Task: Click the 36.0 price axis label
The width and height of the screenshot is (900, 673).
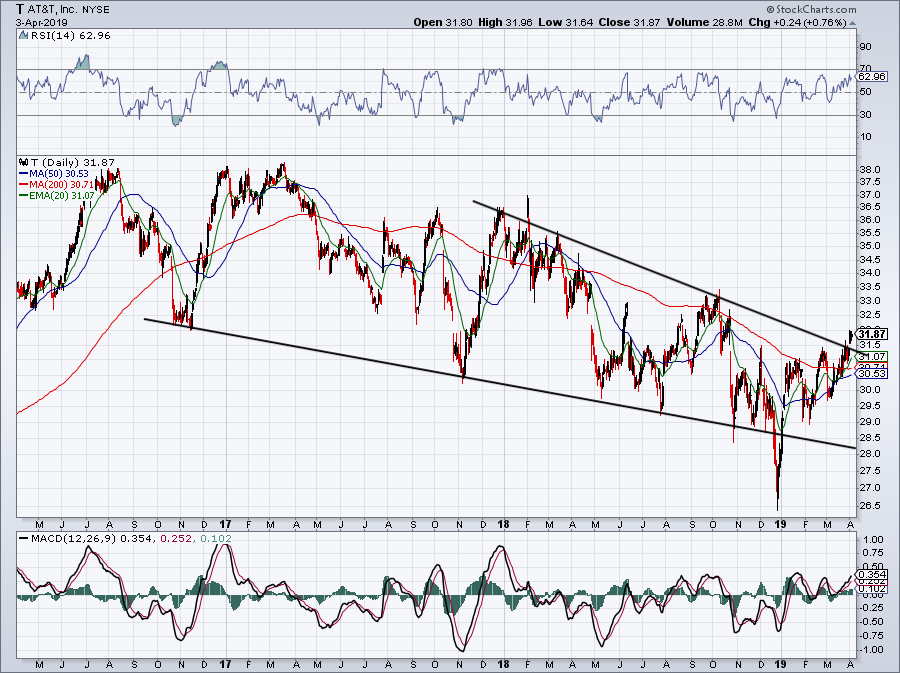Action: click(870, 220)
